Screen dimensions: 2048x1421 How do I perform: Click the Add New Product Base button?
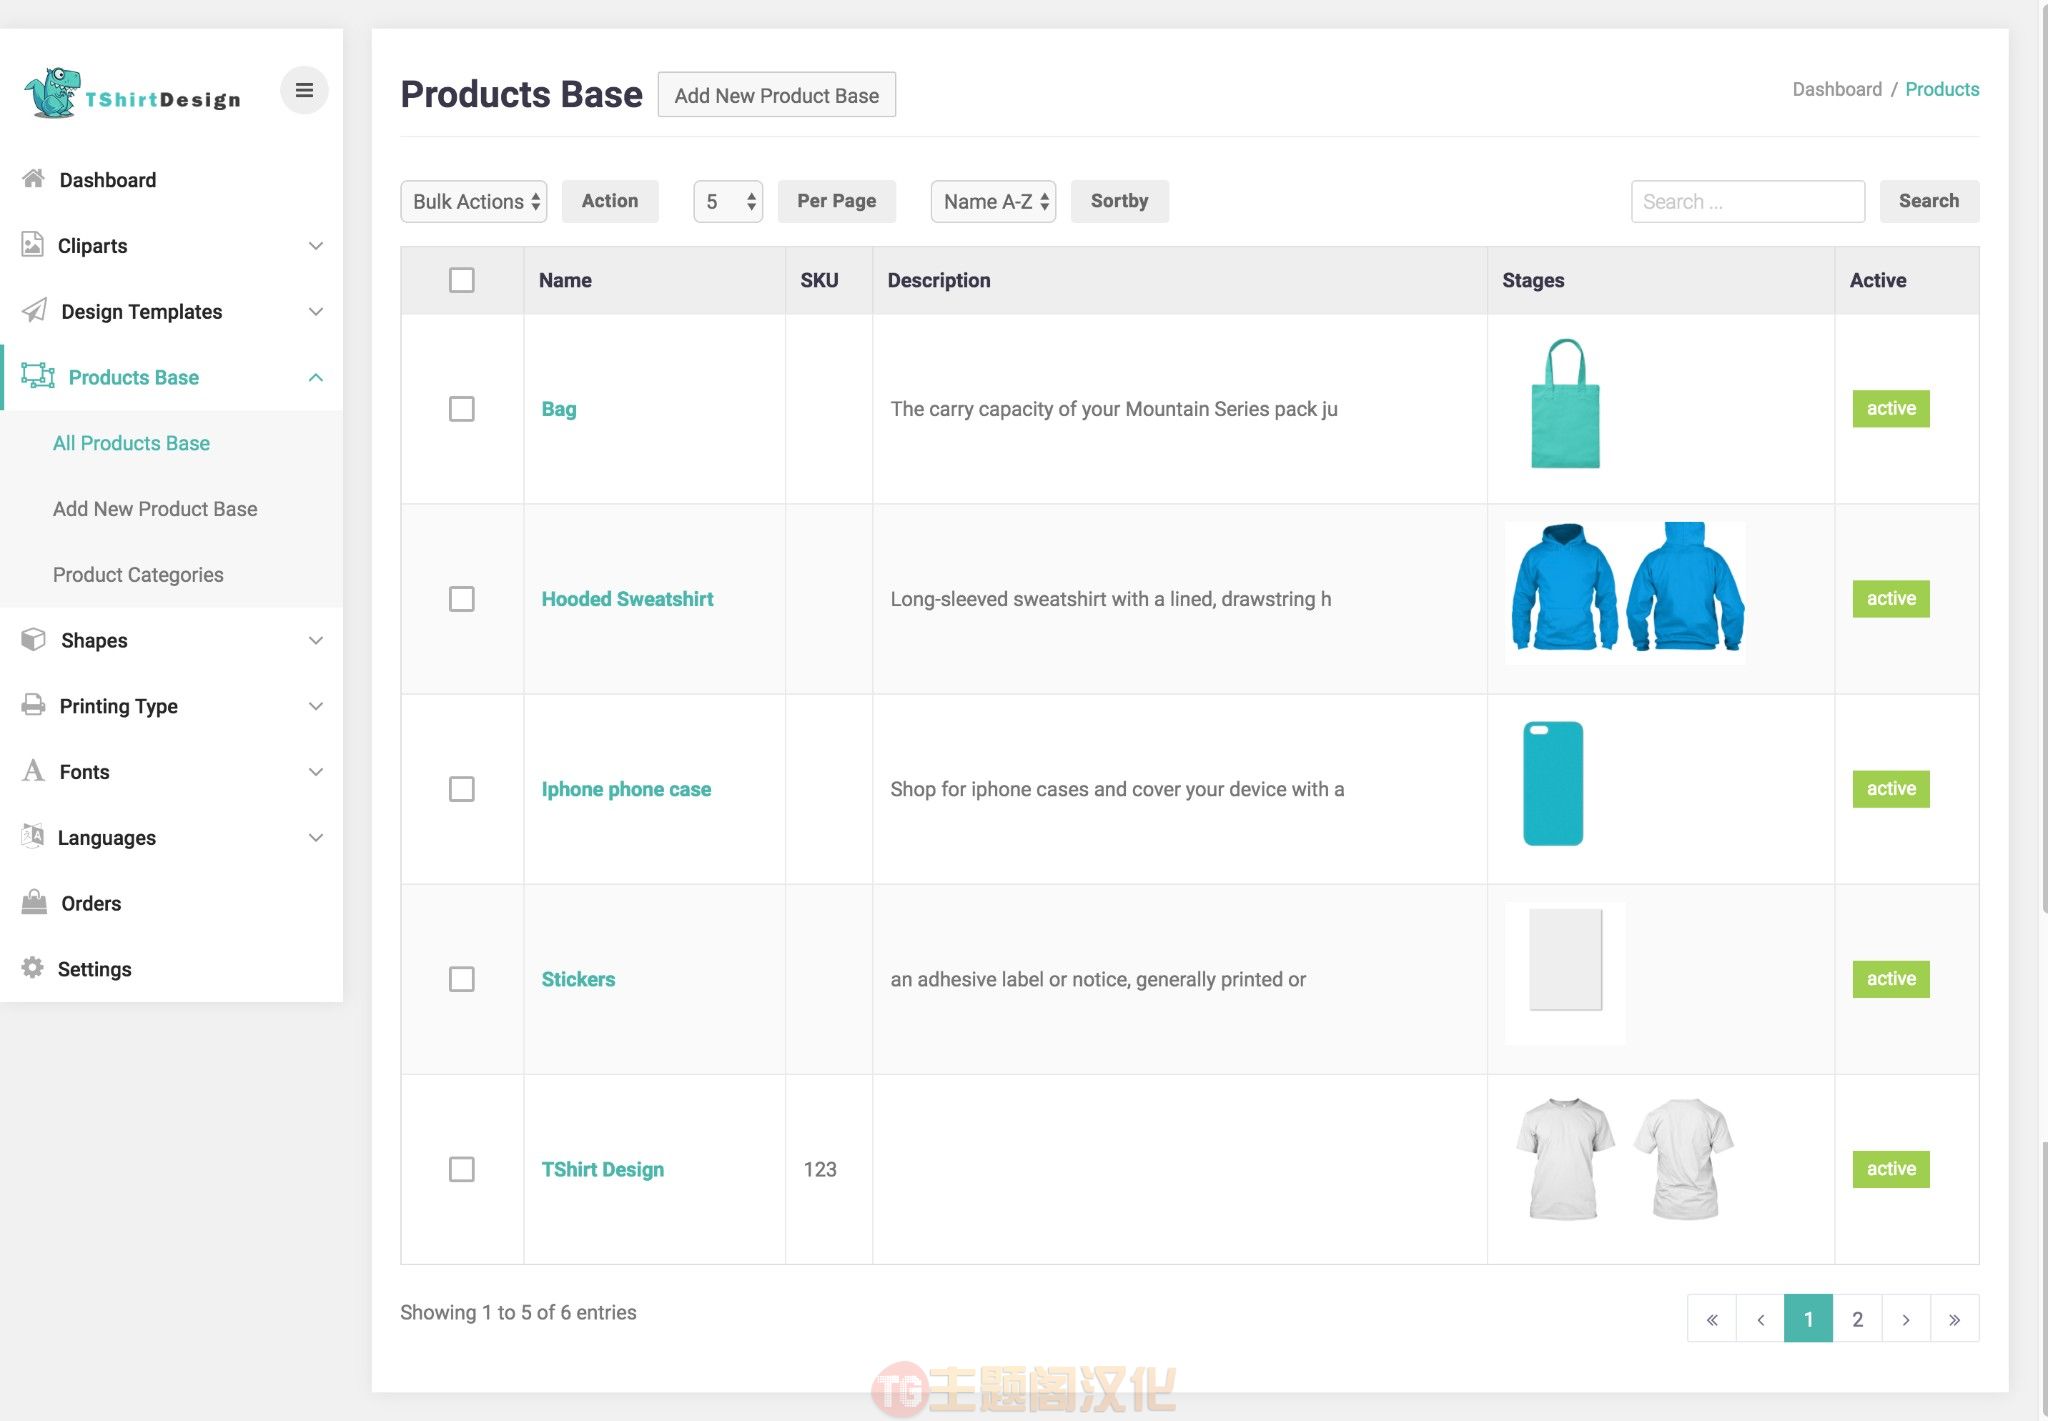click(x=777, y=95)
